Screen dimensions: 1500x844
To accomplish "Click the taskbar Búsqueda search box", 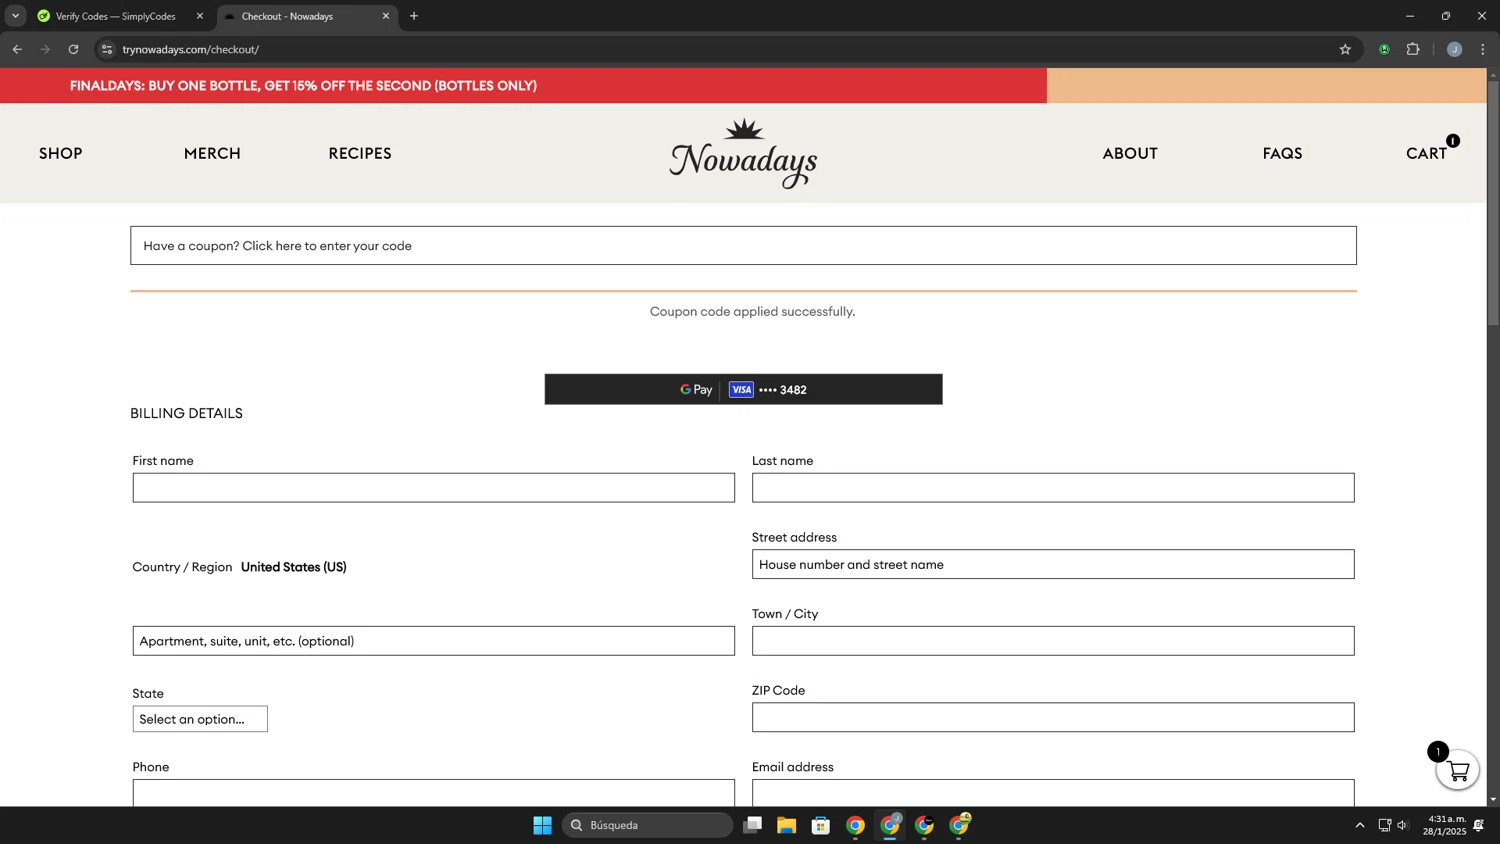I will (648, 825).
